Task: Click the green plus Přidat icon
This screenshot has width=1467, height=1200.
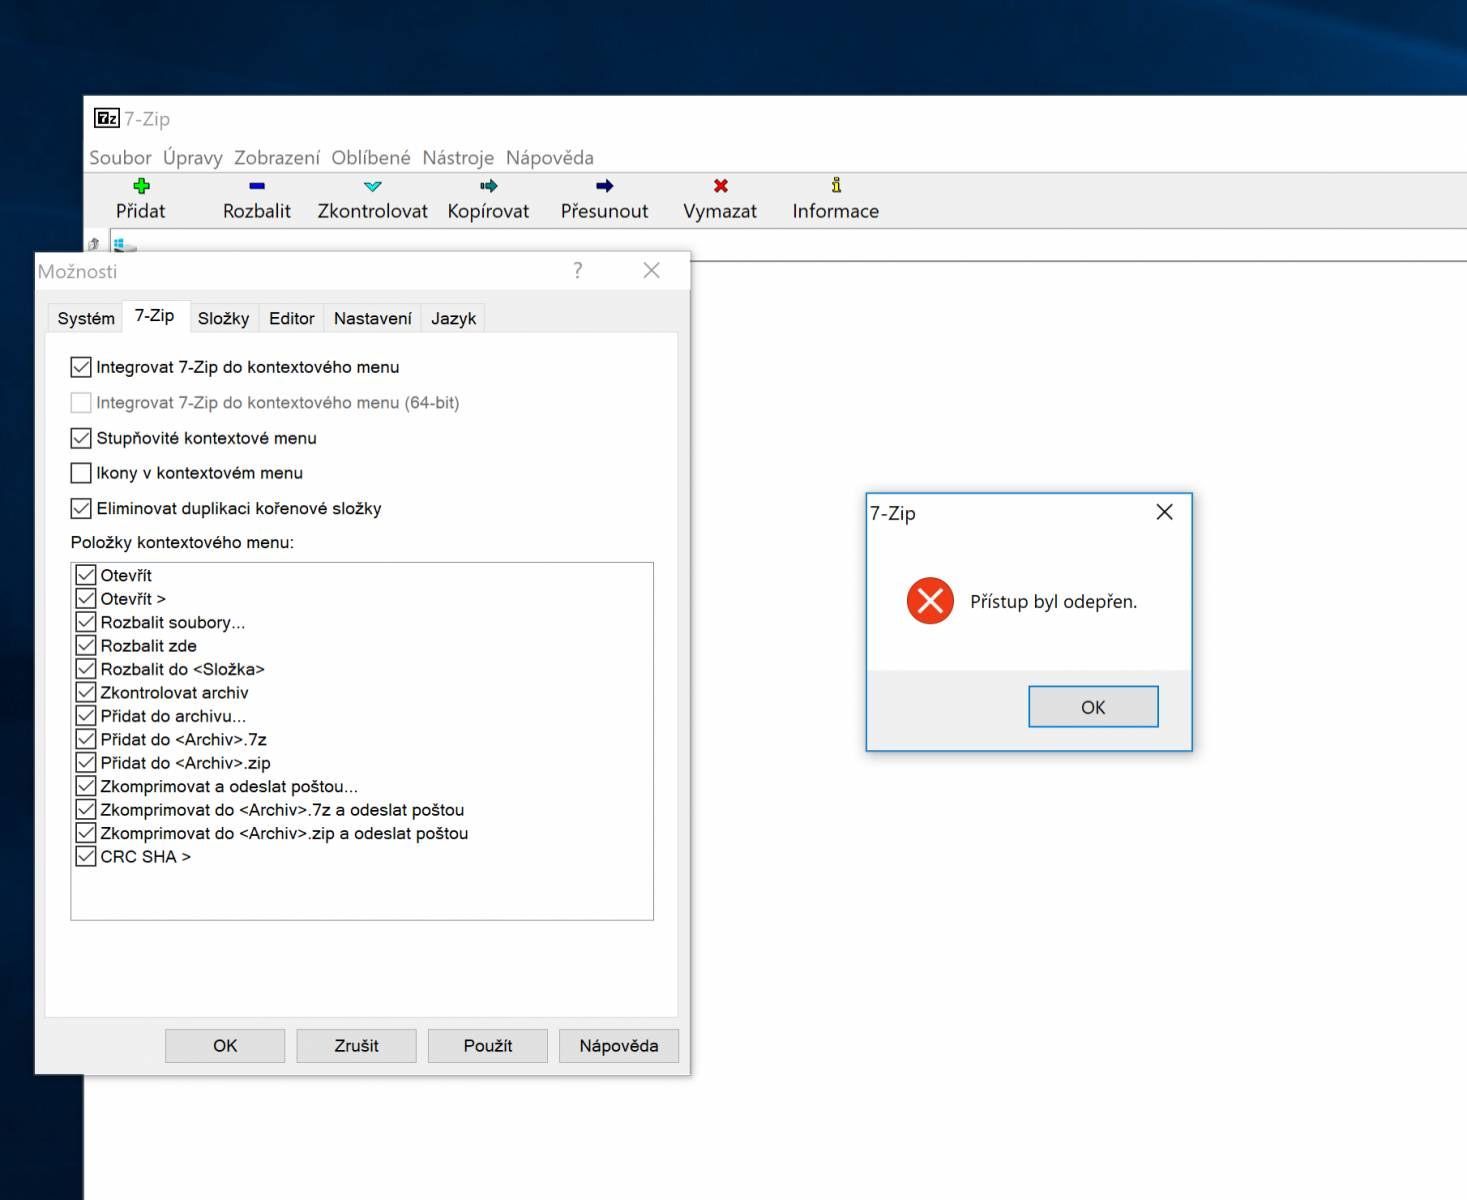Action: (x=141, y=186)
